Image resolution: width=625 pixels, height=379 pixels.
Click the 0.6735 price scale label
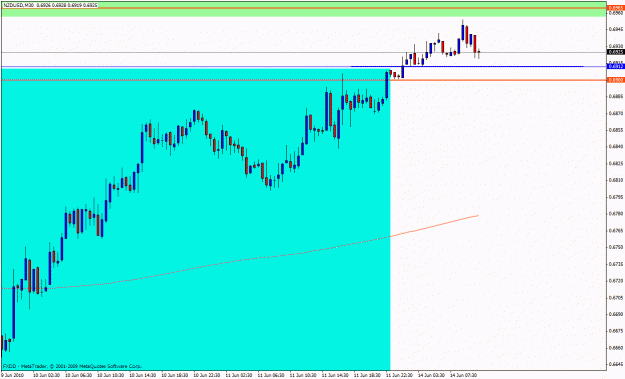[x=616, y=264]
